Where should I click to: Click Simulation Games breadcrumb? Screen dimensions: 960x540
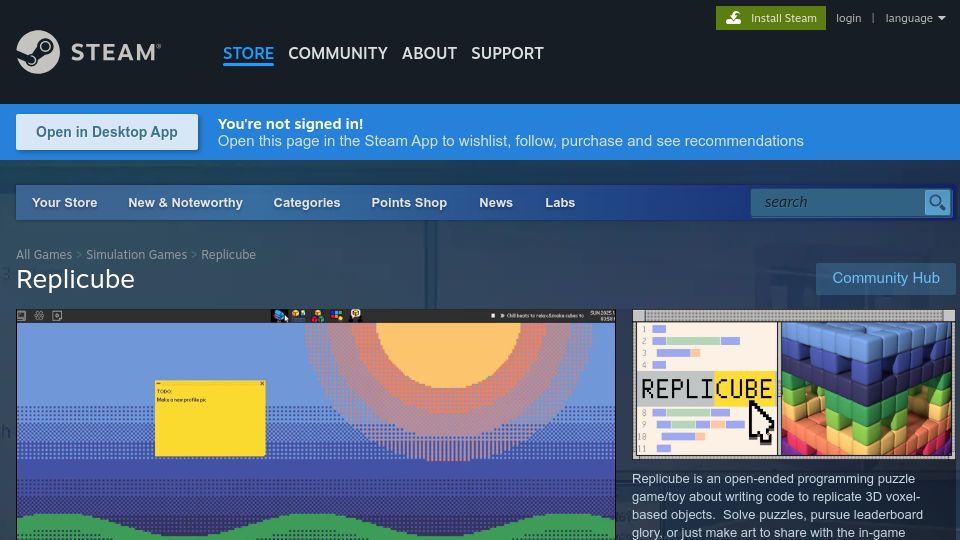[136, 254]
